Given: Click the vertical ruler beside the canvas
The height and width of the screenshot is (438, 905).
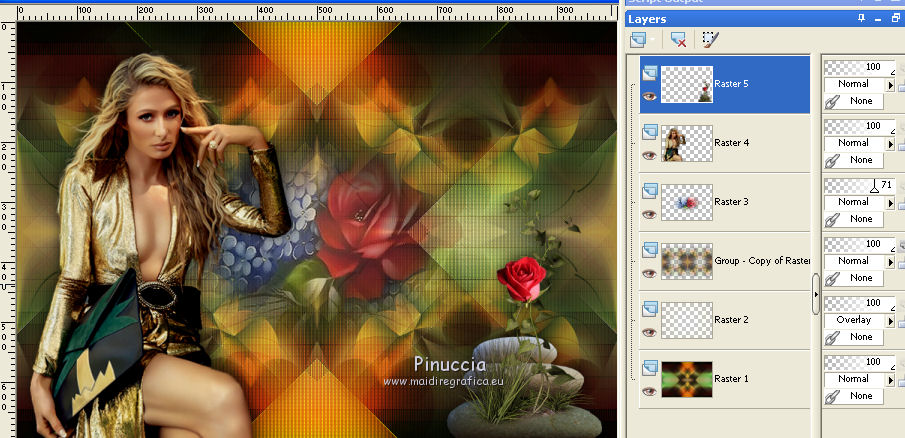Looking at the screenshot, I should click(8, 230).
